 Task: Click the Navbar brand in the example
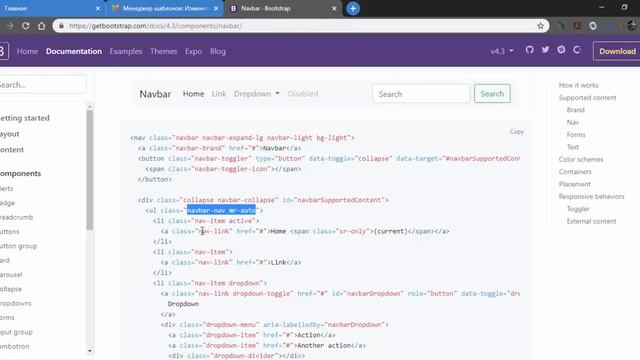point(155,94)
